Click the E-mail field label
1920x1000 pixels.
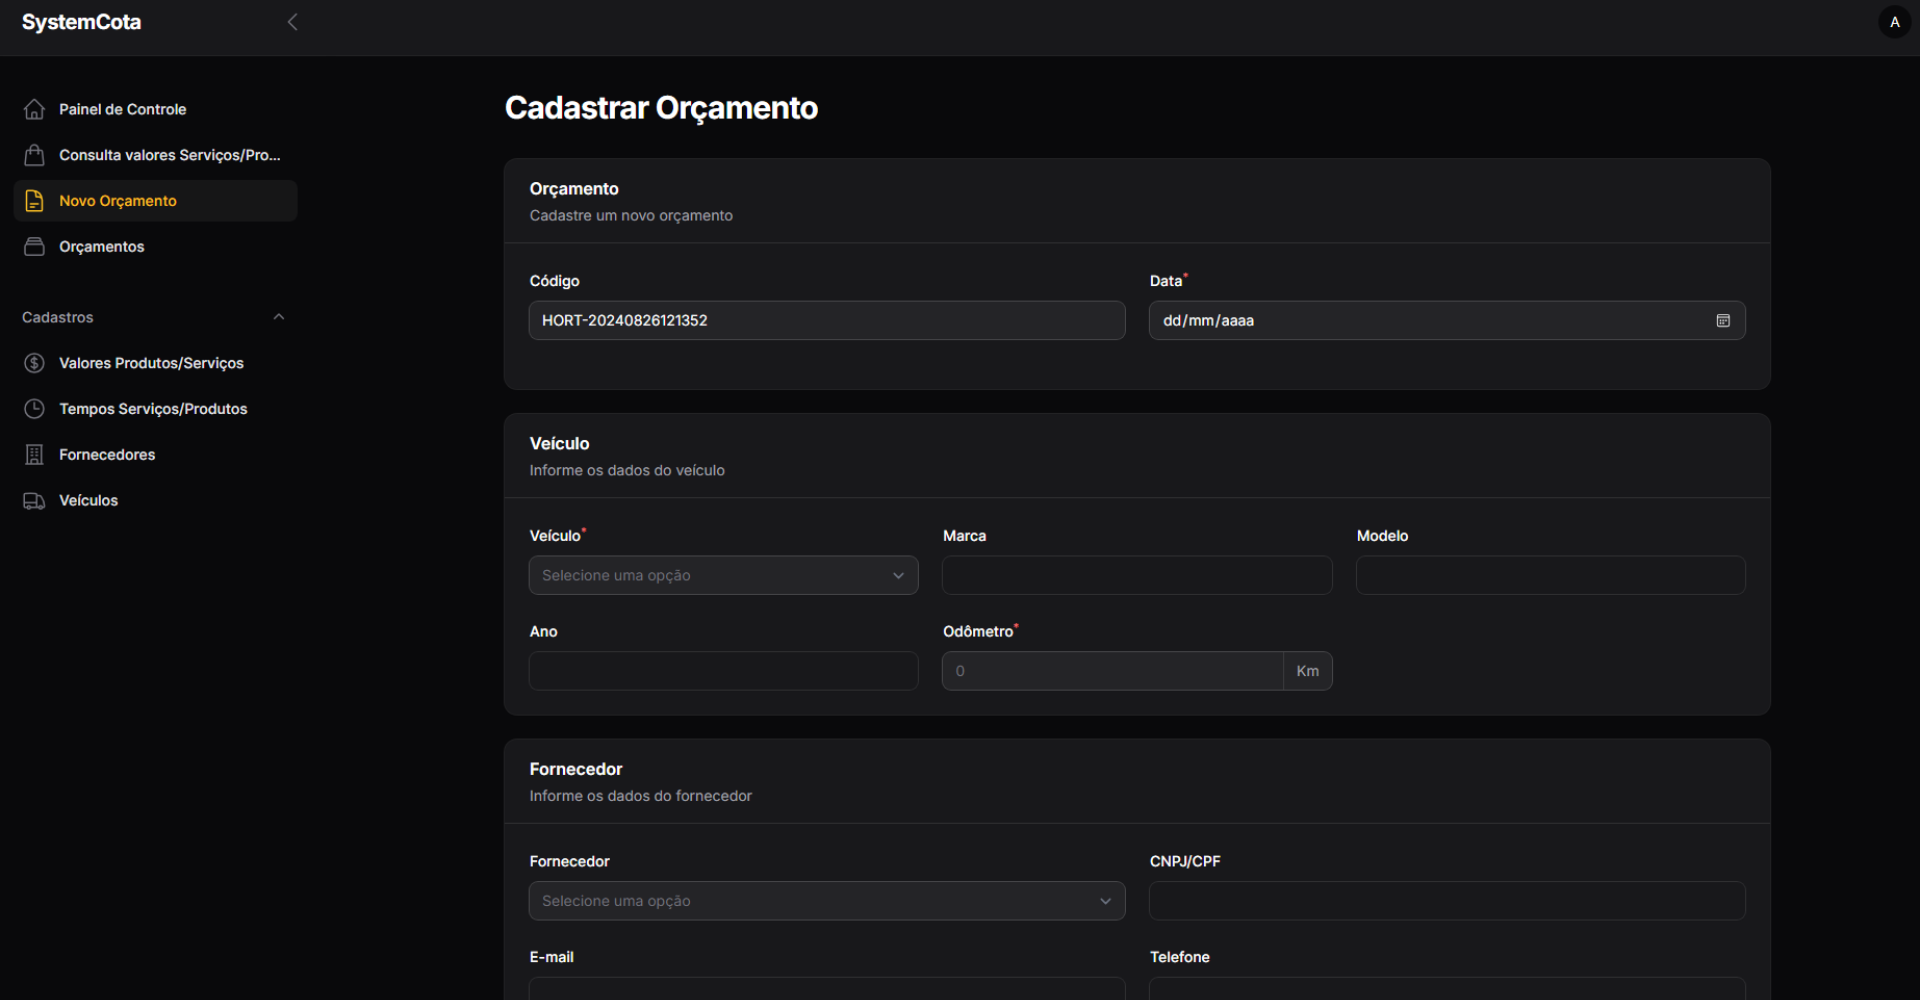pos(551,957)
